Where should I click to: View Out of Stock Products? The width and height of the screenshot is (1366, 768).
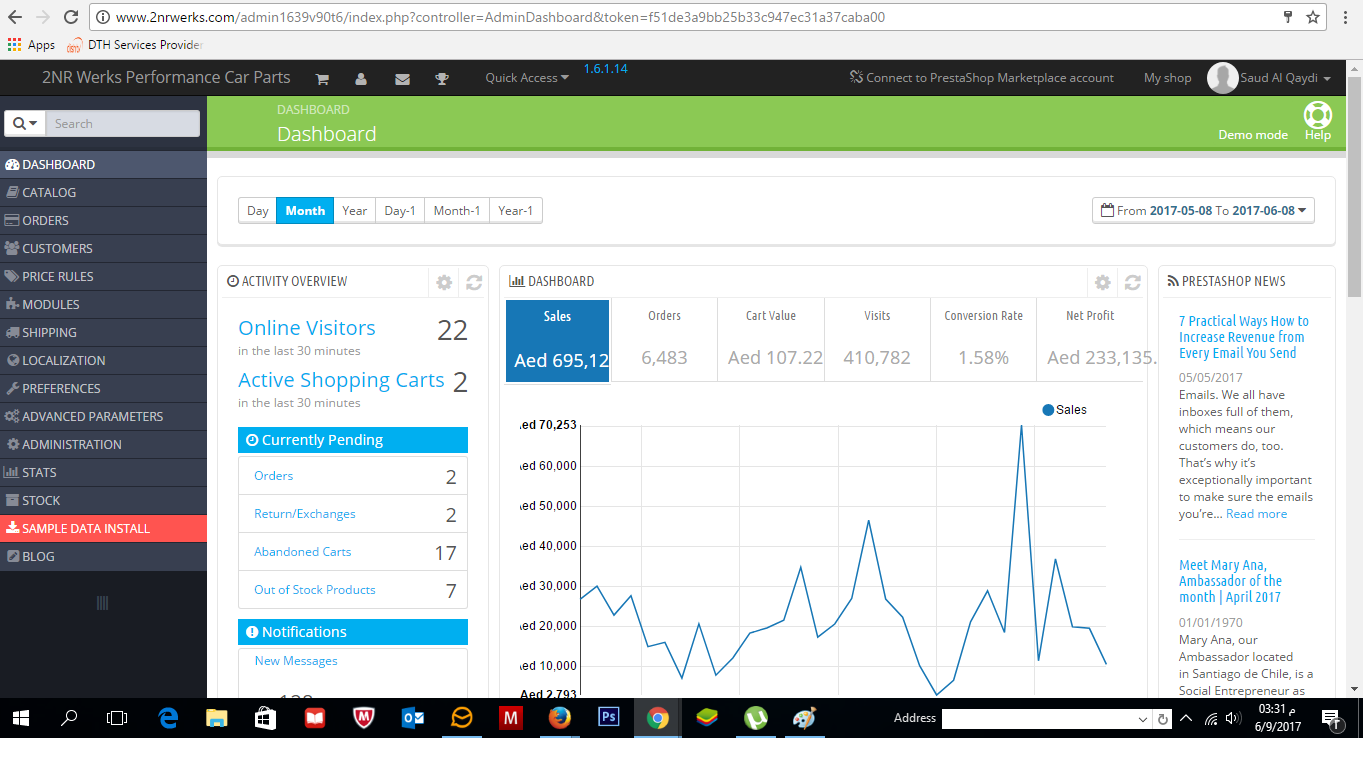pyautogui.click(x=315, y=590)
